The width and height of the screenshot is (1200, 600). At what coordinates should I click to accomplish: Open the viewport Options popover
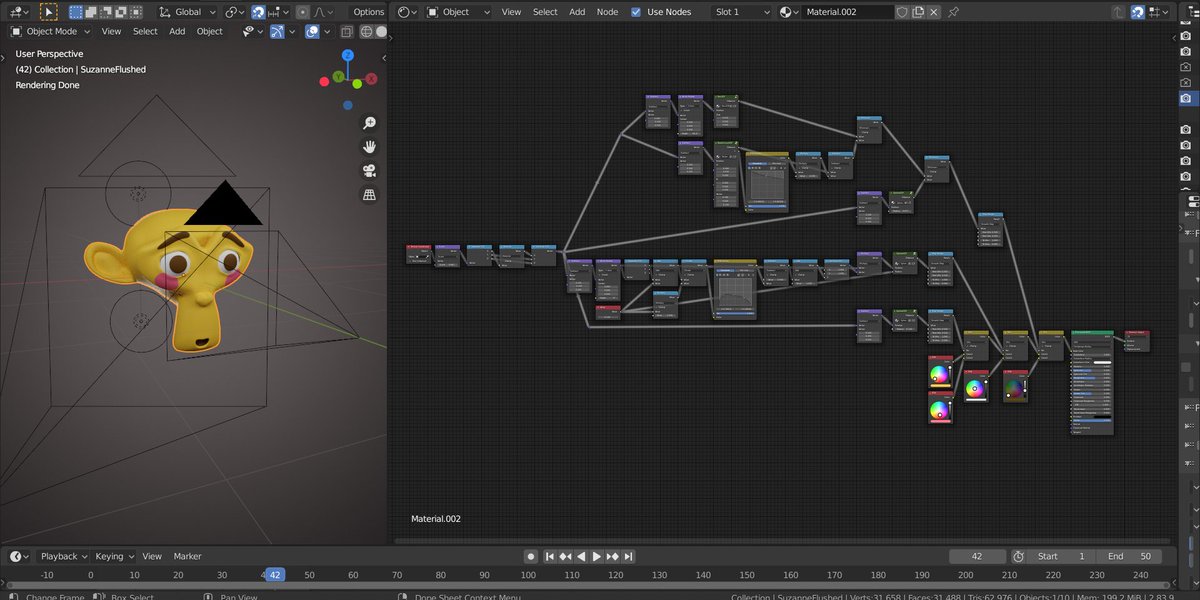pyautogui.click(x=368, y=12)
